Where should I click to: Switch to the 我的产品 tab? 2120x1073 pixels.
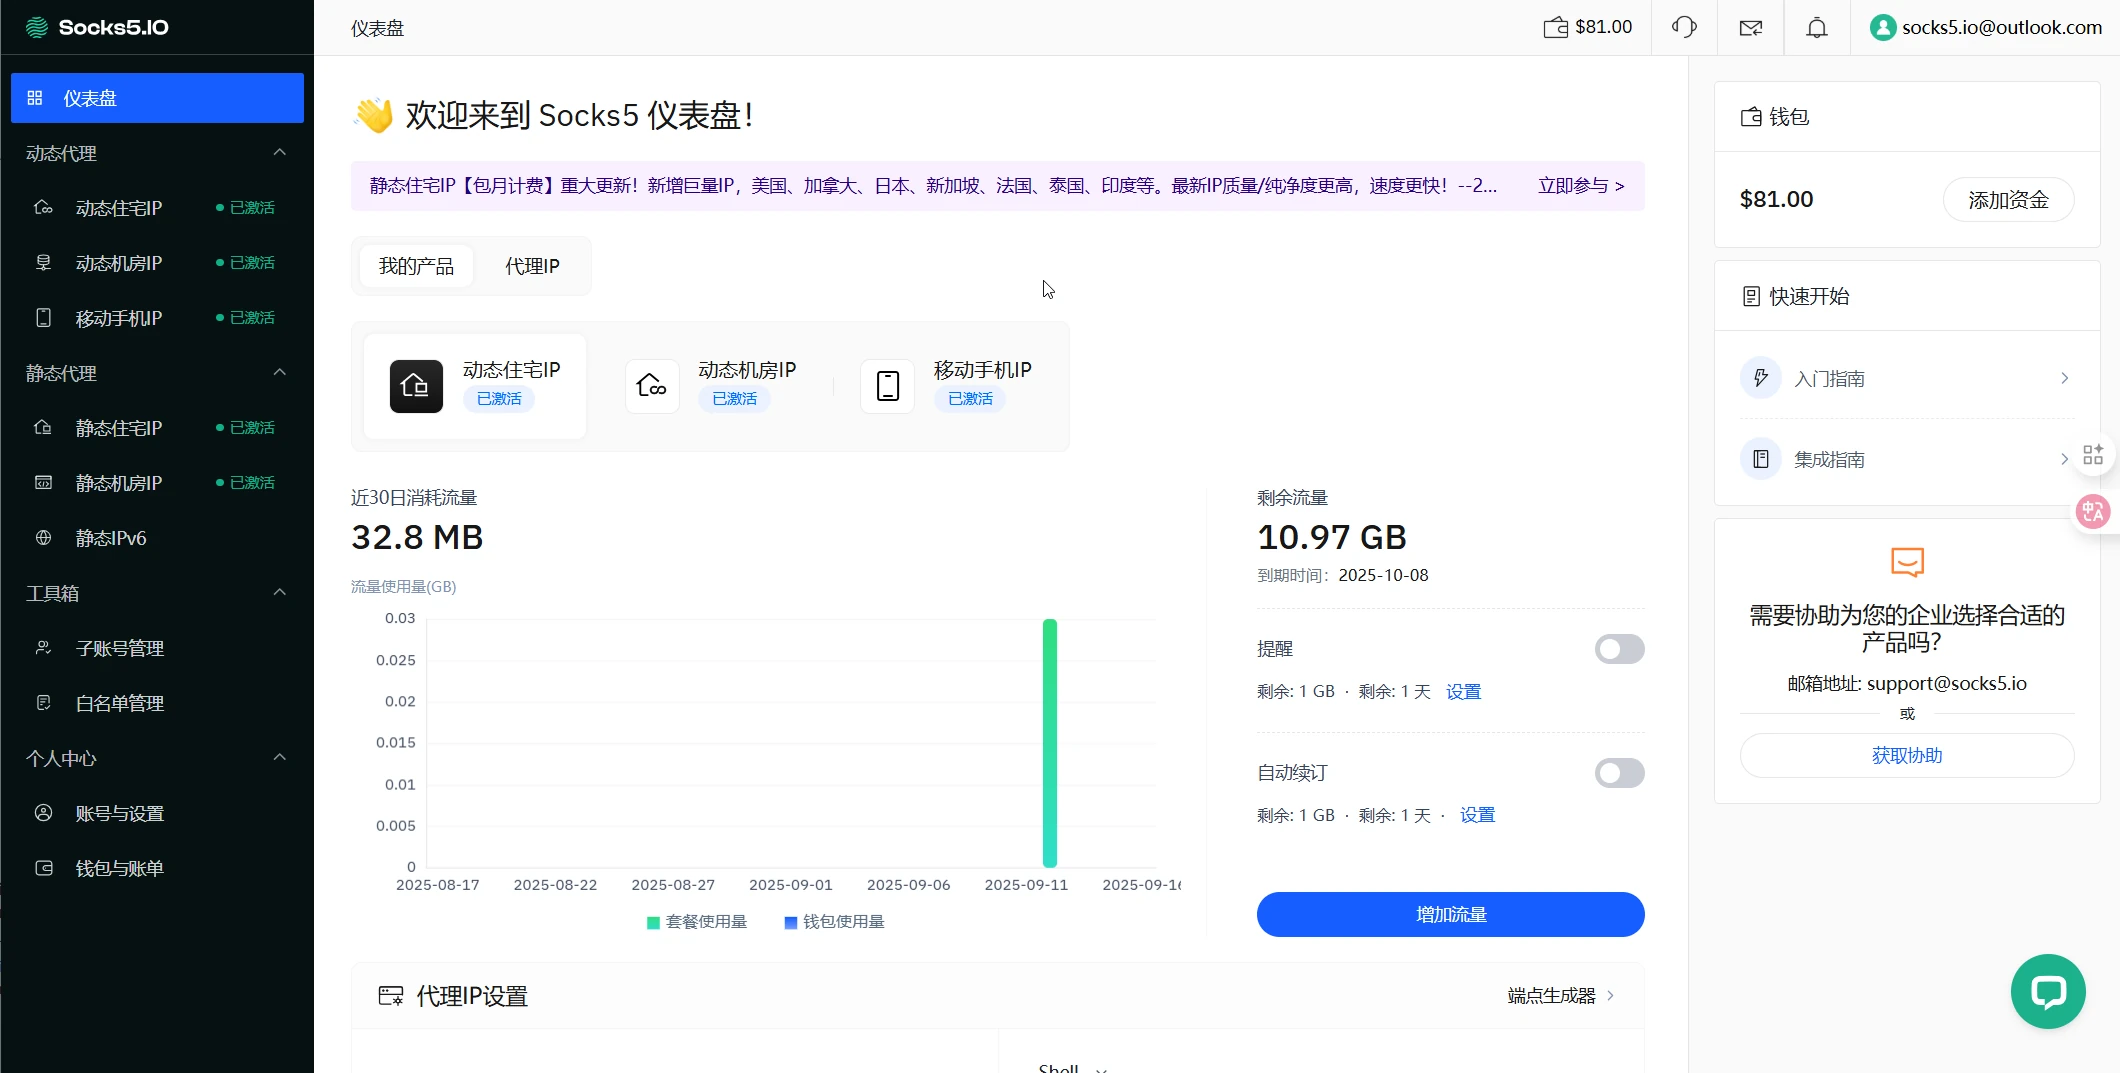click(x=416, y=266)
